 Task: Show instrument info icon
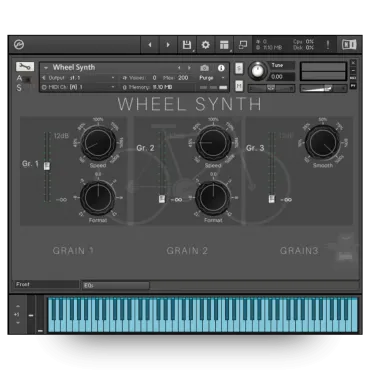coord(221,68)
